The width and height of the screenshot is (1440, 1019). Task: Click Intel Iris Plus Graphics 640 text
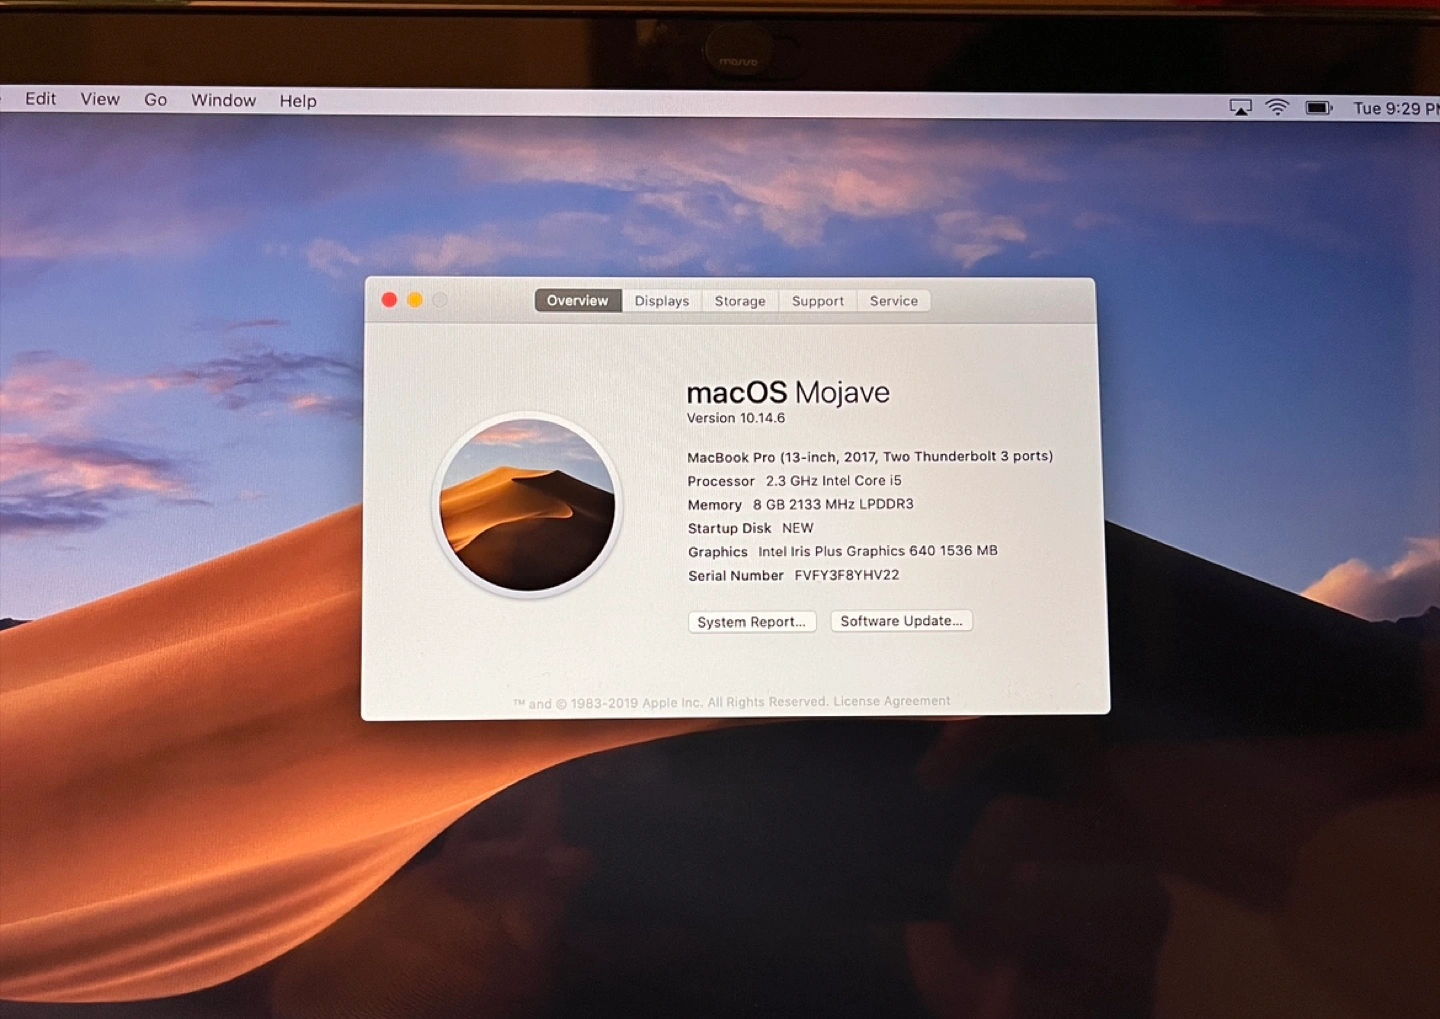846,551
